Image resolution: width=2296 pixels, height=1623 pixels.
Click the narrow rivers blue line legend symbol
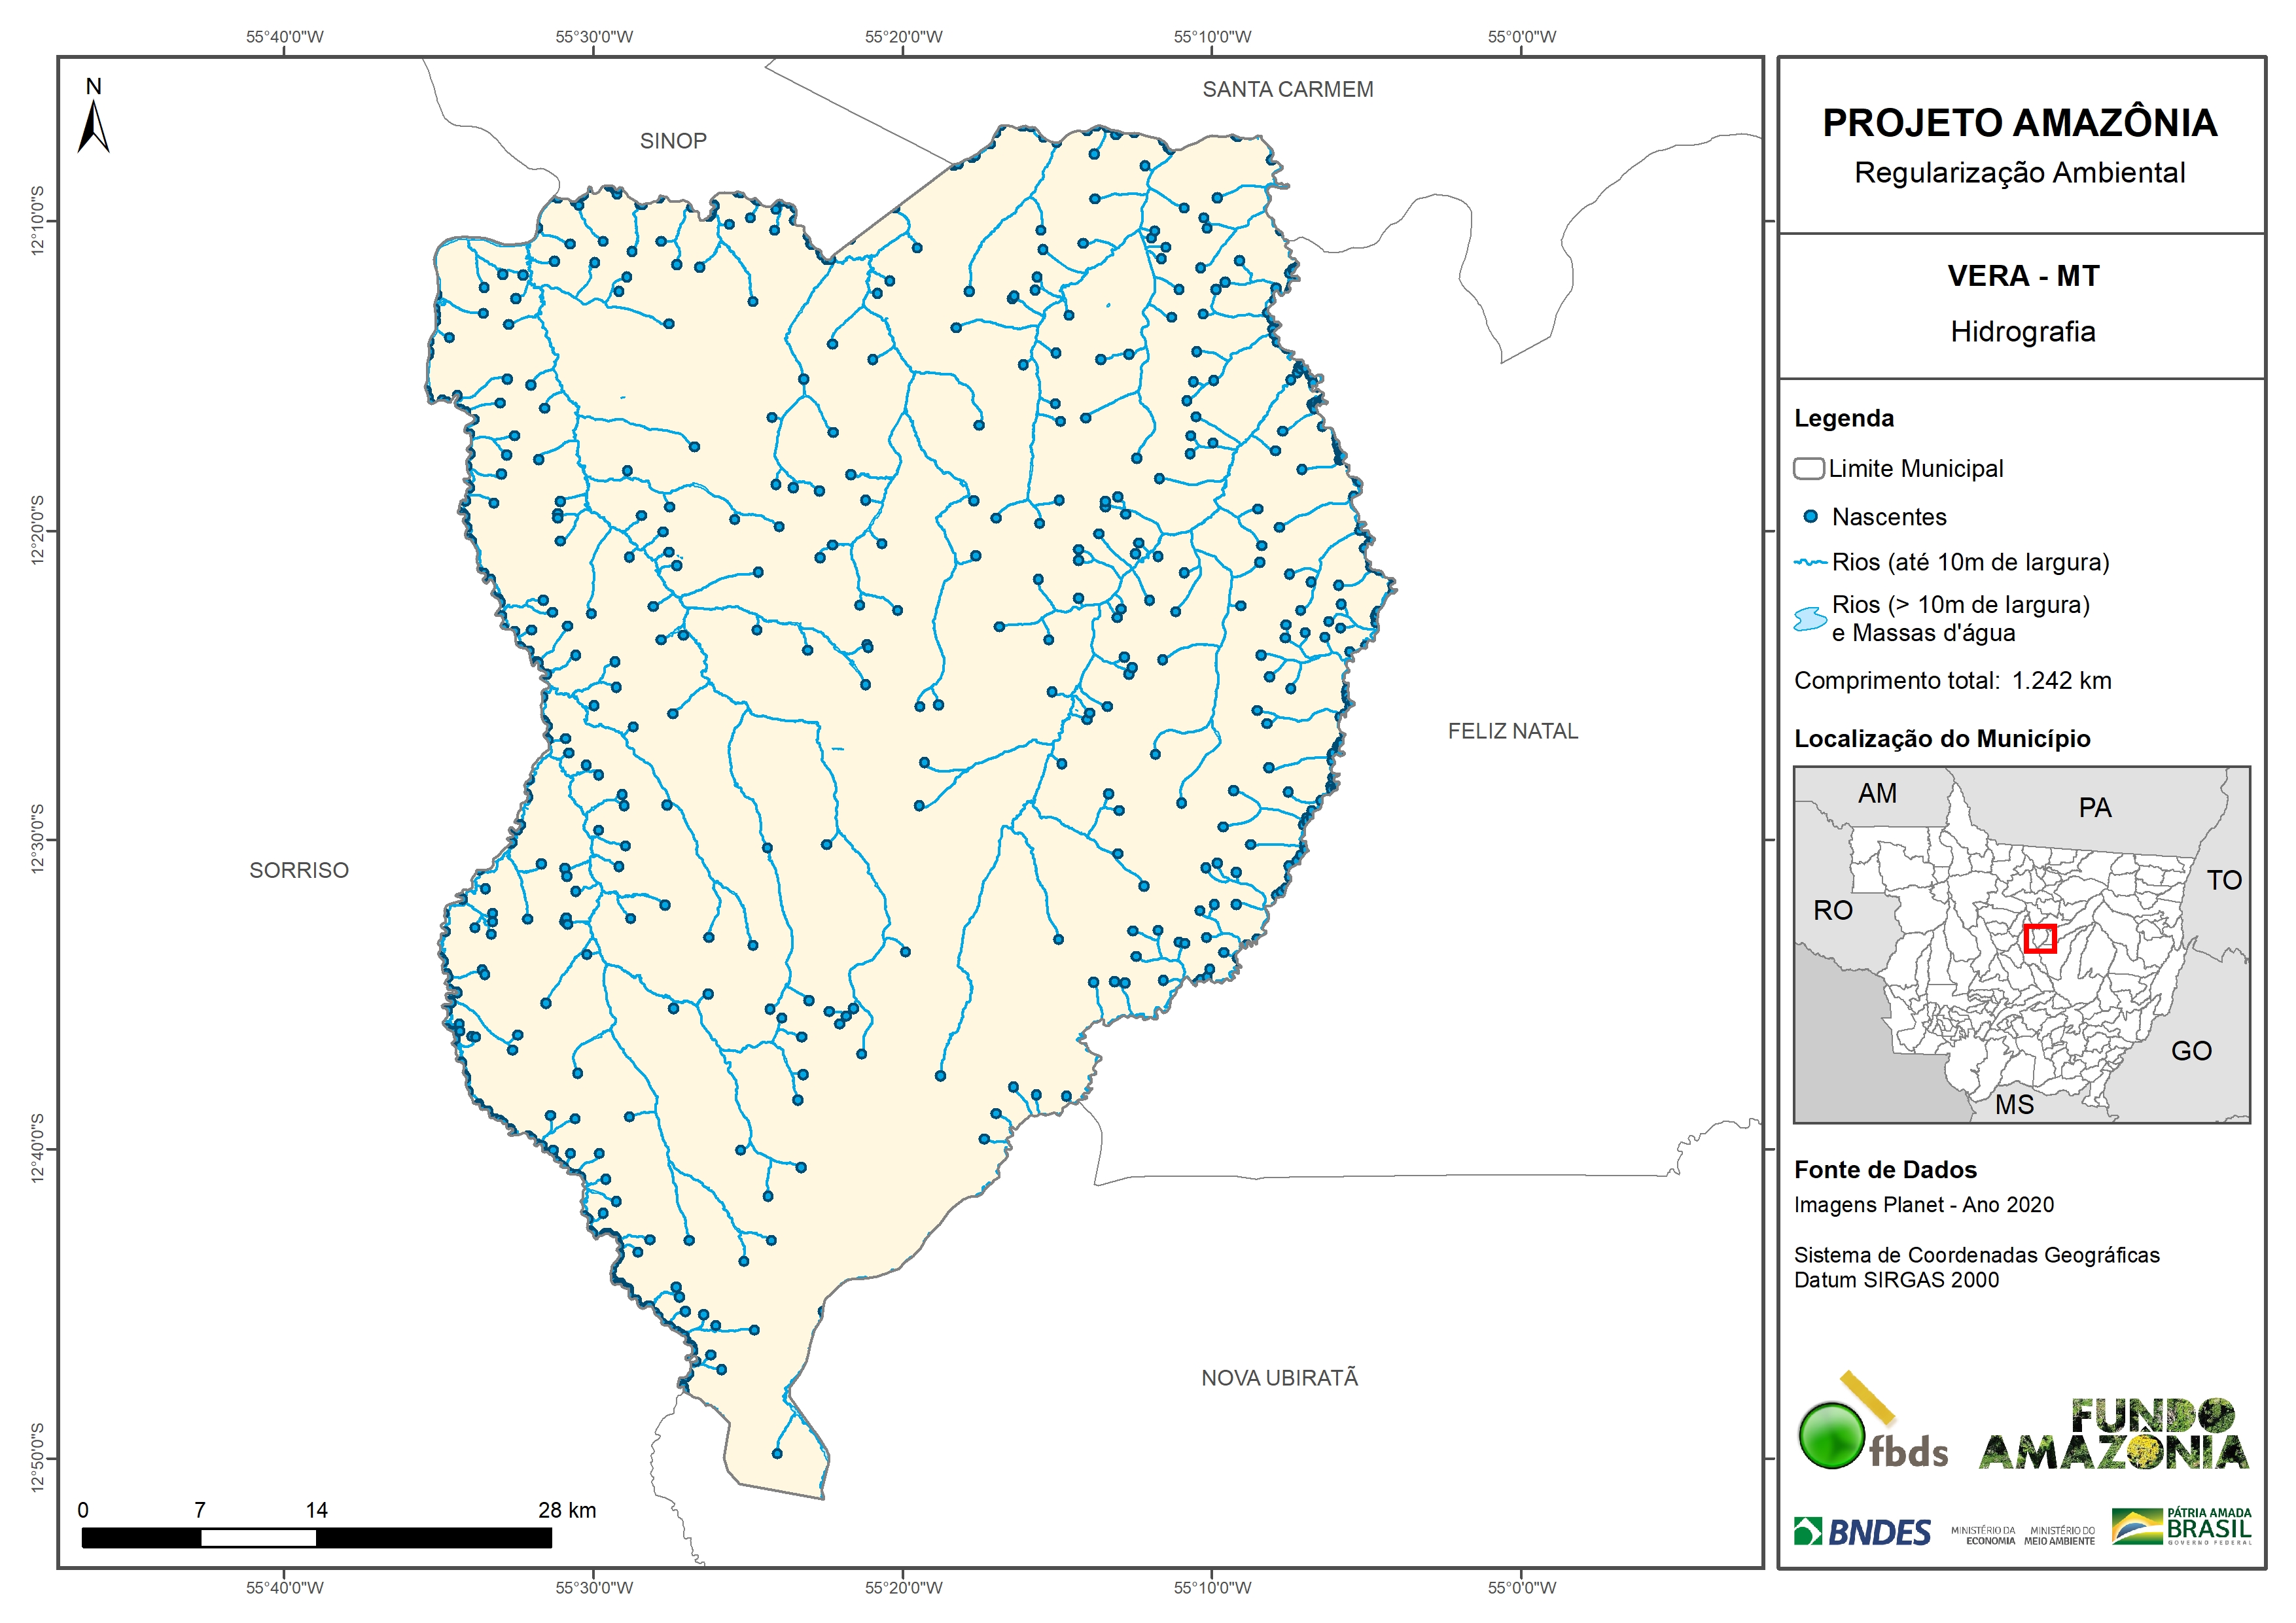click(x=1810, y=563)
